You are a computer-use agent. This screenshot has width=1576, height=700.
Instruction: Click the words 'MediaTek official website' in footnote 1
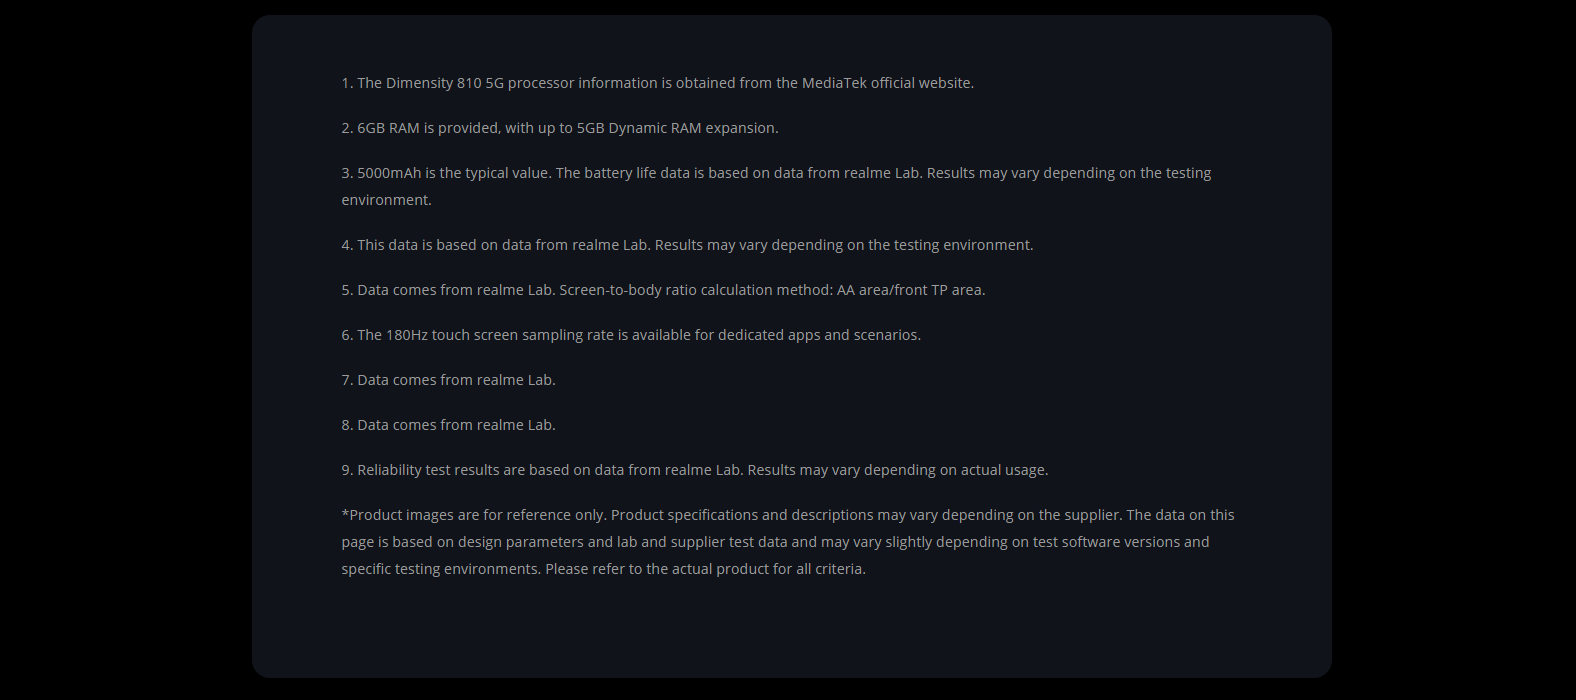point(888,83)
